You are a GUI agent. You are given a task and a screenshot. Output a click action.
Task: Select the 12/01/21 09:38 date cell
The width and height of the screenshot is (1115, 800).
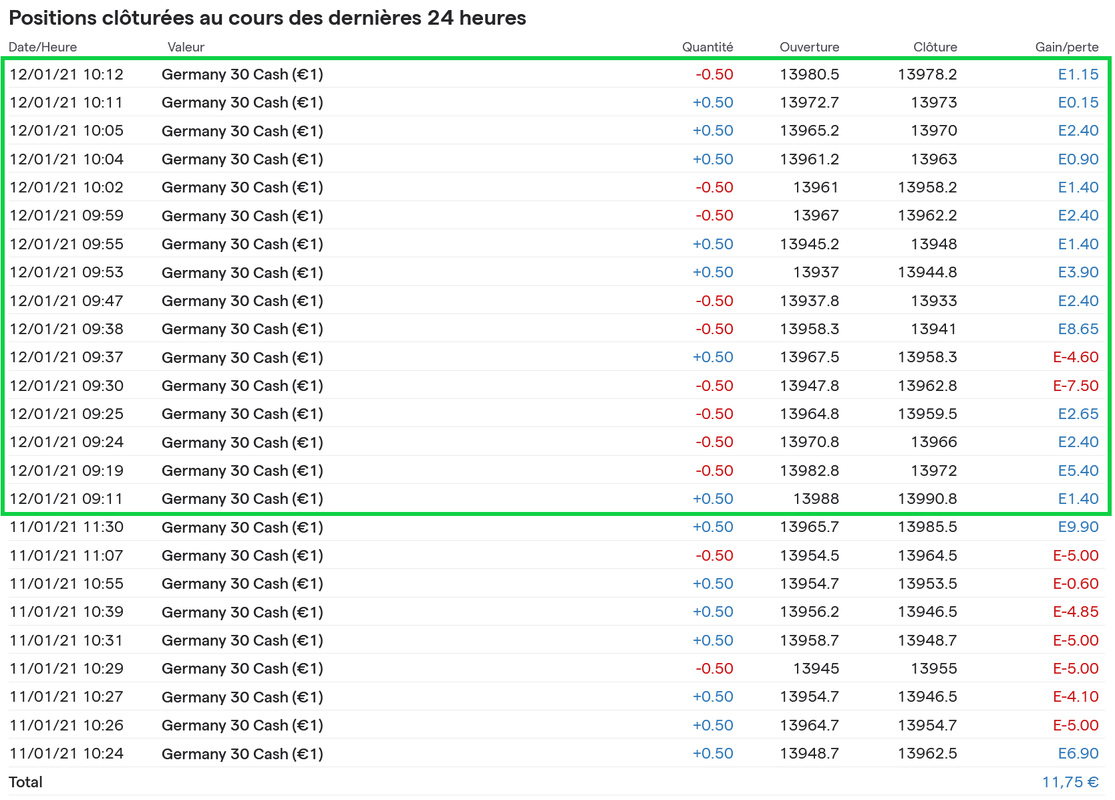pos(66,329)
